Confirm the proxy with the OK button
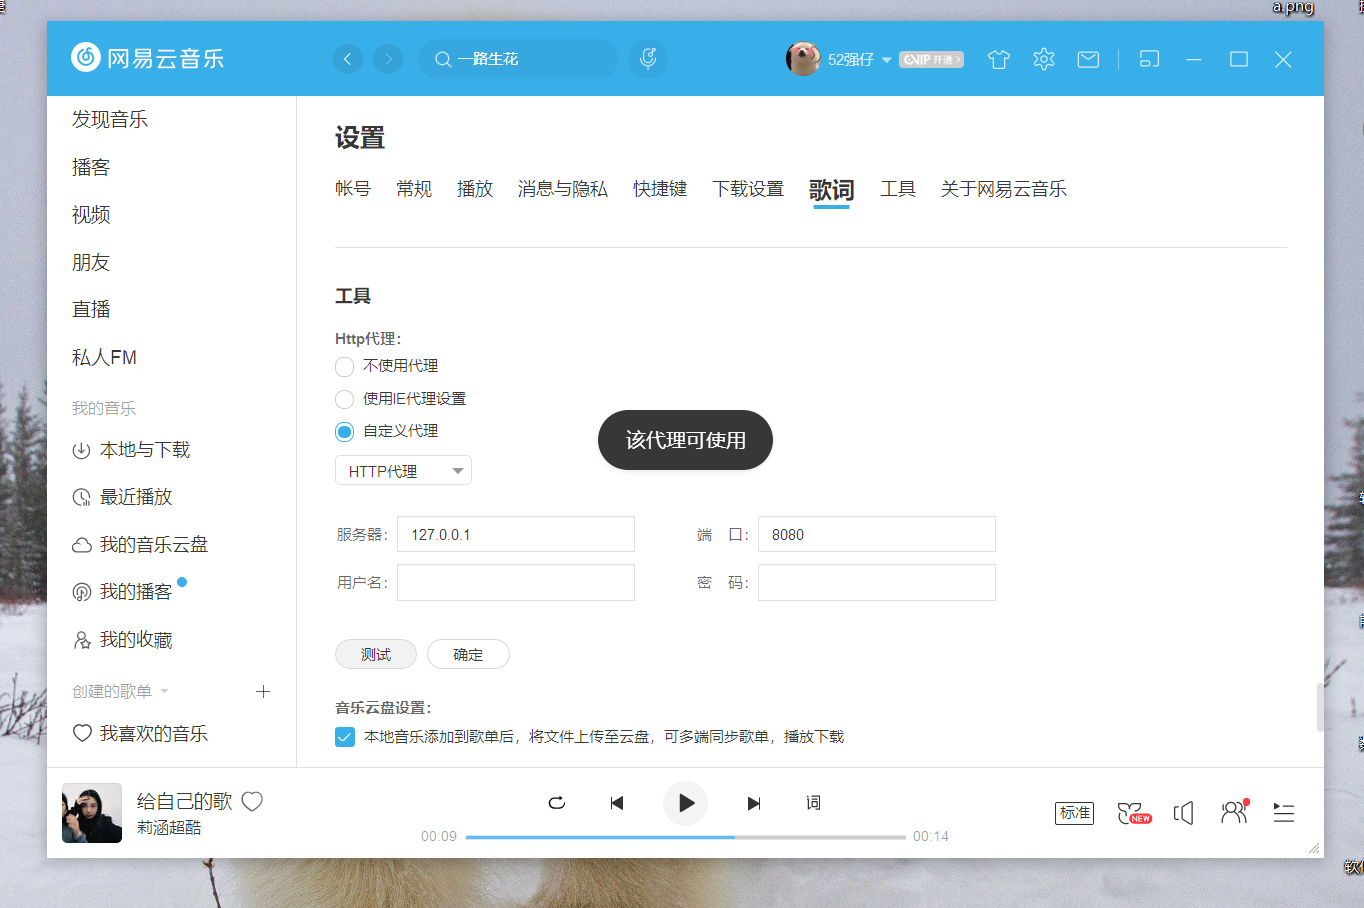Viewport: 1364px width, 908px height. coord(468,654)
